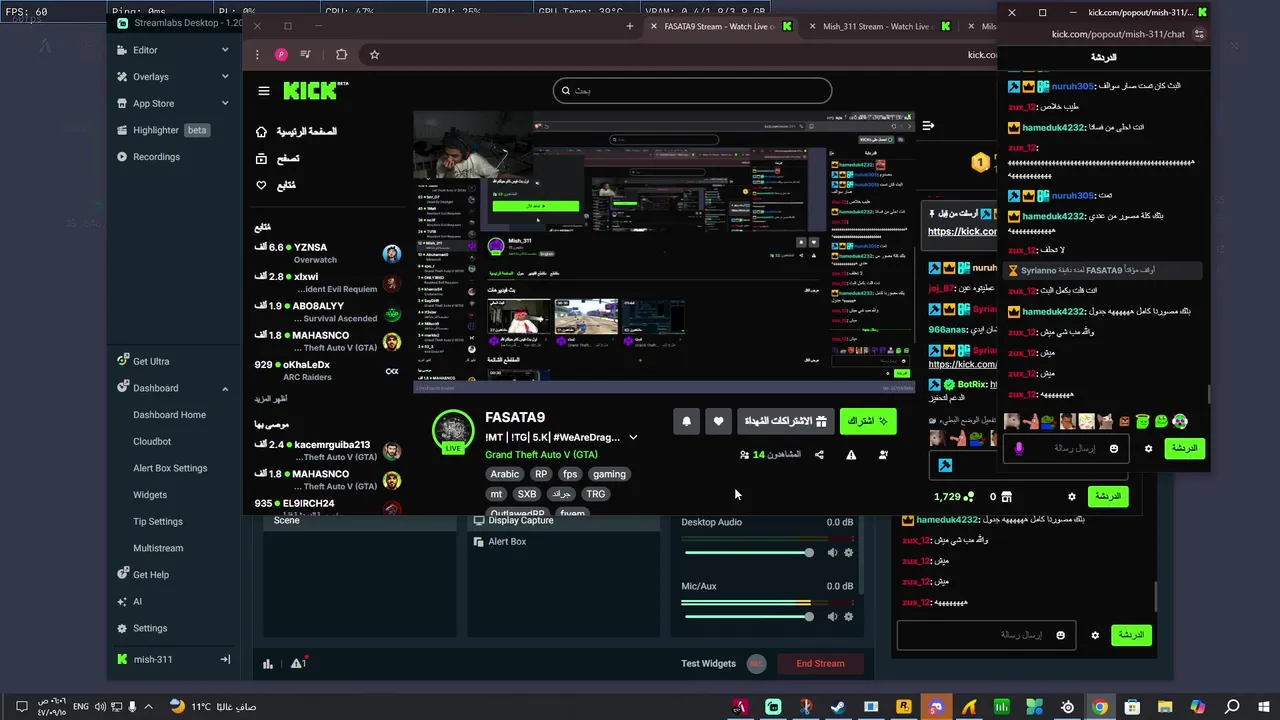Adjust the Desktop Audio volume slider
Viewport: 1280px width, 720px height.
747,553
